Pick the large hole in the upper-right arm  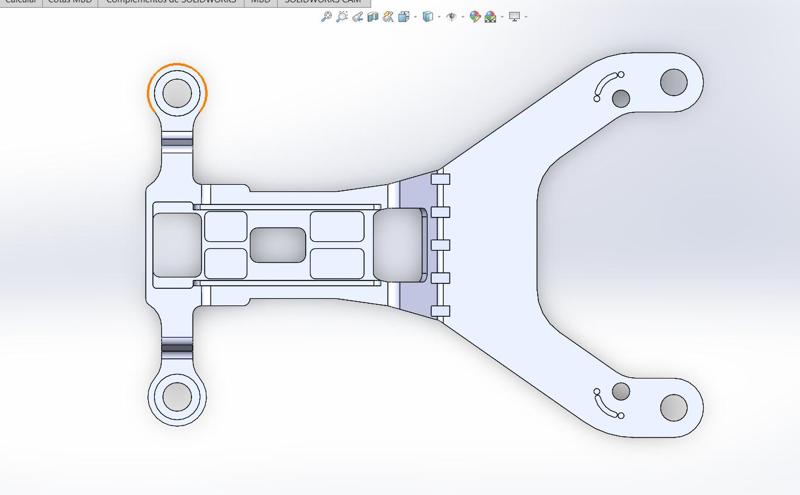click(x=673, y=82)
